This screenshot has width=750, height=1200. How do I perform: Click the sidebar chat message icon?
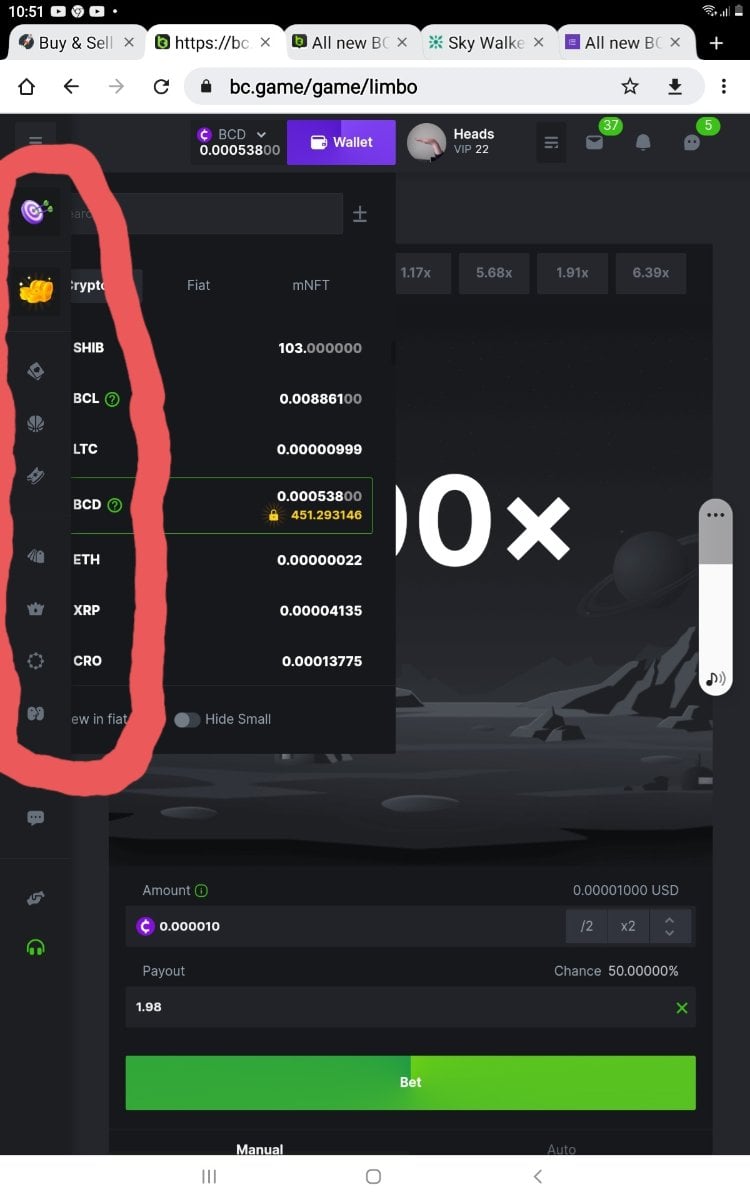click(x=36, y=818)
